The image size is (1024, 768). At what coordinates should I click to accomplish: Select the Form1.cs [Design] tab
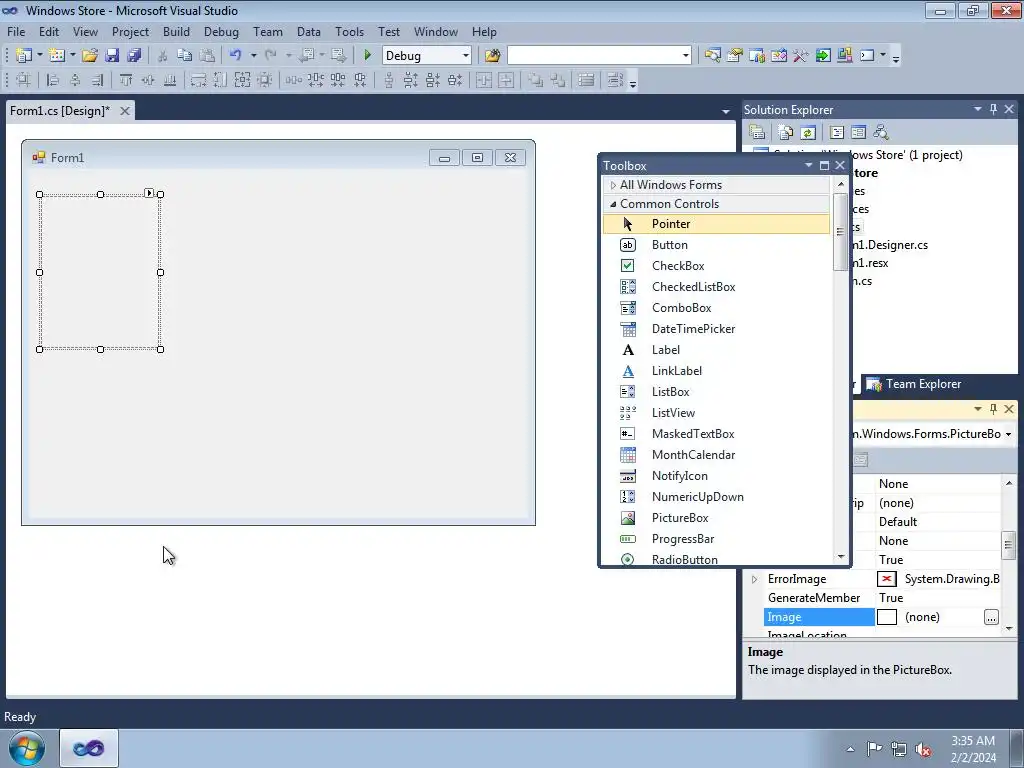pyautogui.click(x=60, y=111)
